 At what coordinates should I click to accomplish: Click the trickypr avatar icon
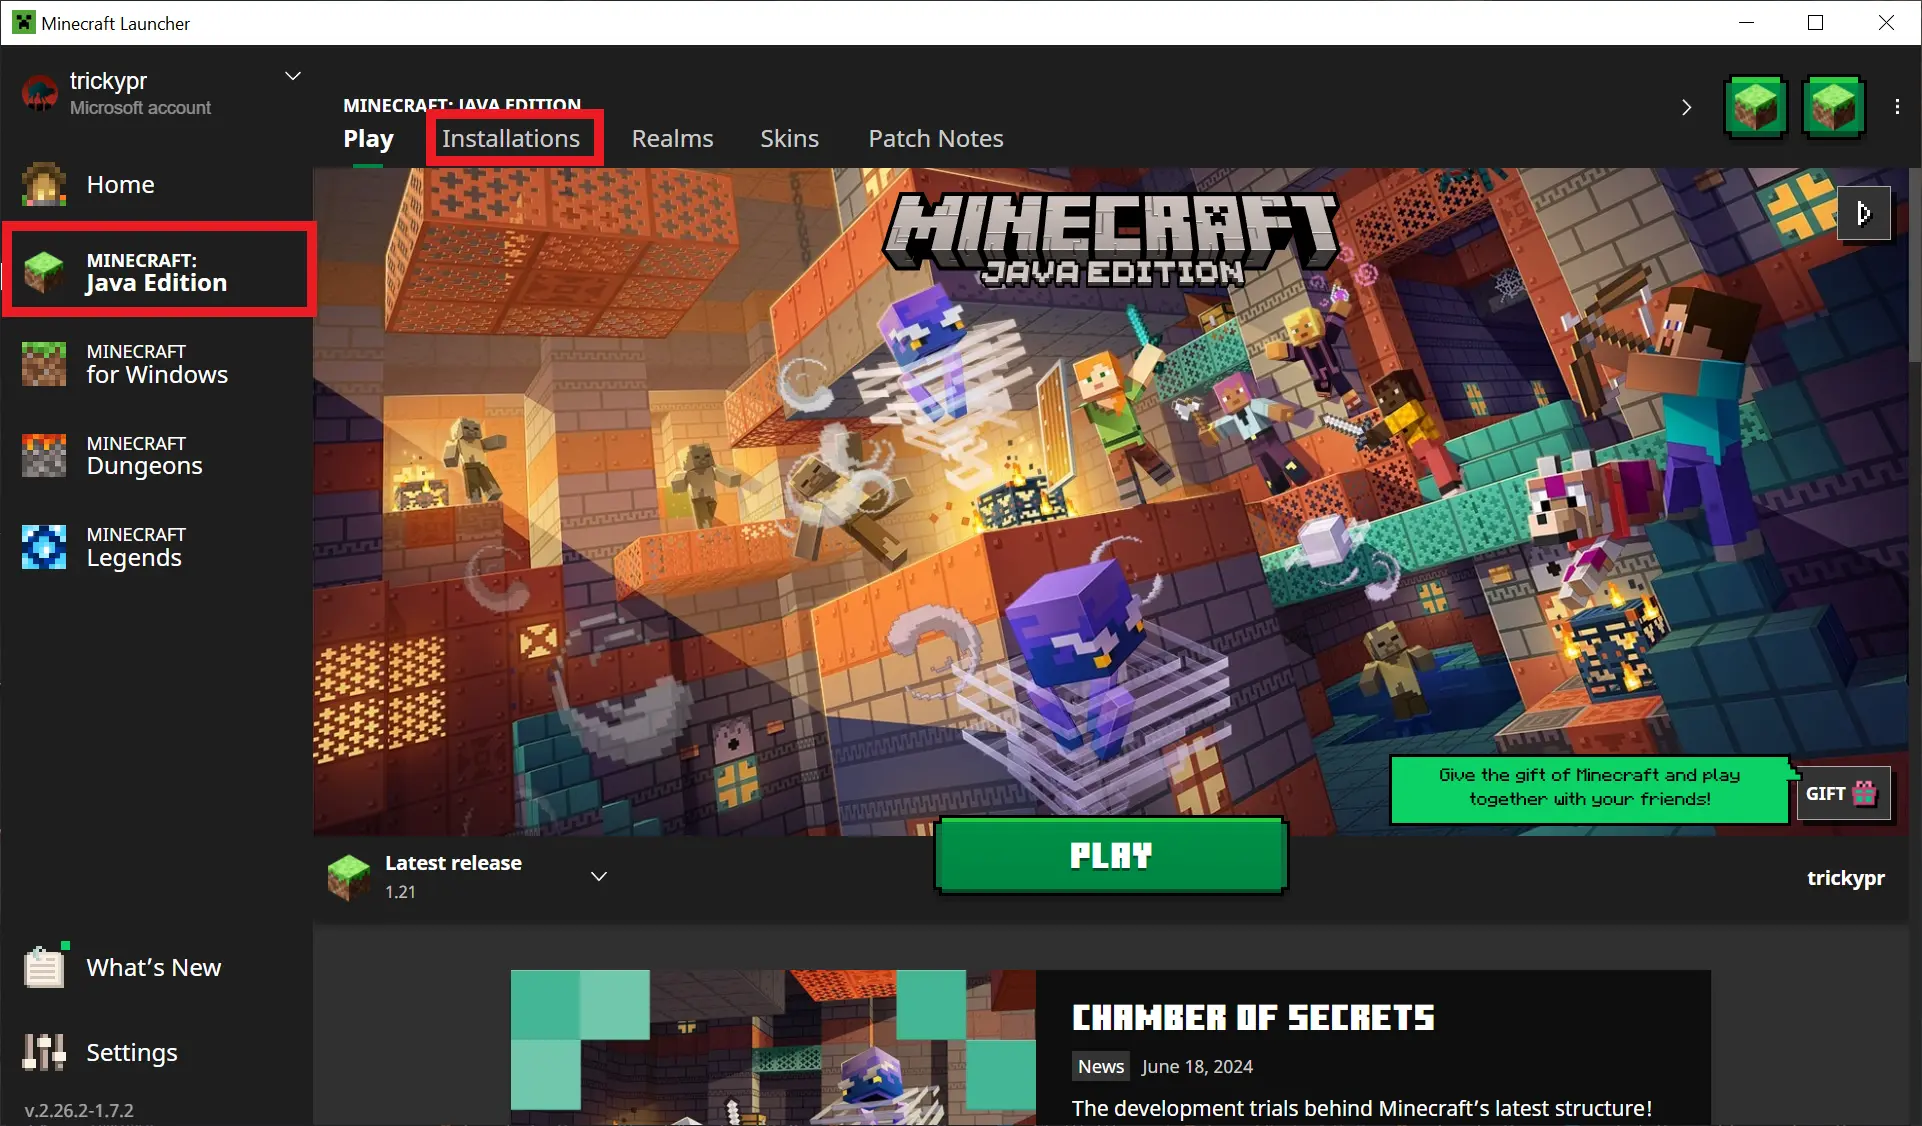click(40, 93)
